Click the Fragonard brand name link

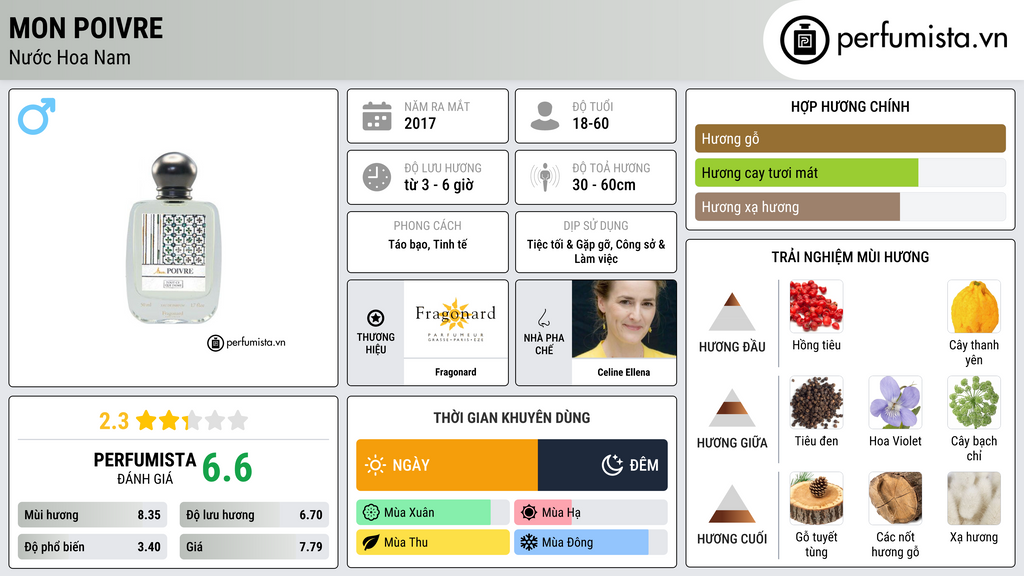(x=456, y=372)
